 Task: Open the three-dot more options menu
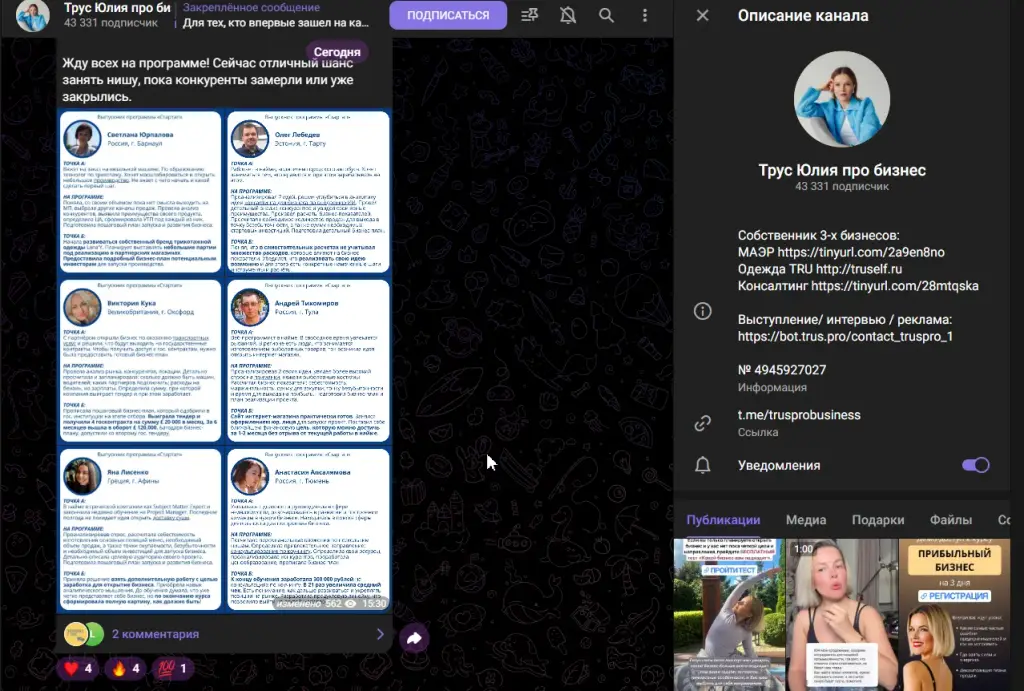coord(645,15)
